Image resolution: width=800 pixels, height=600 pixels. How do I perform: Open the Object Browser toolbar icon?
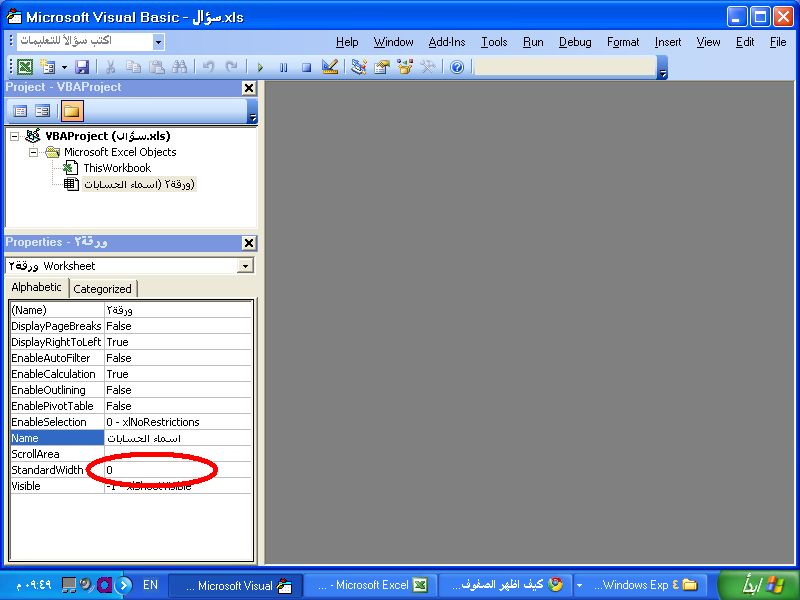[x=405, y=67]
